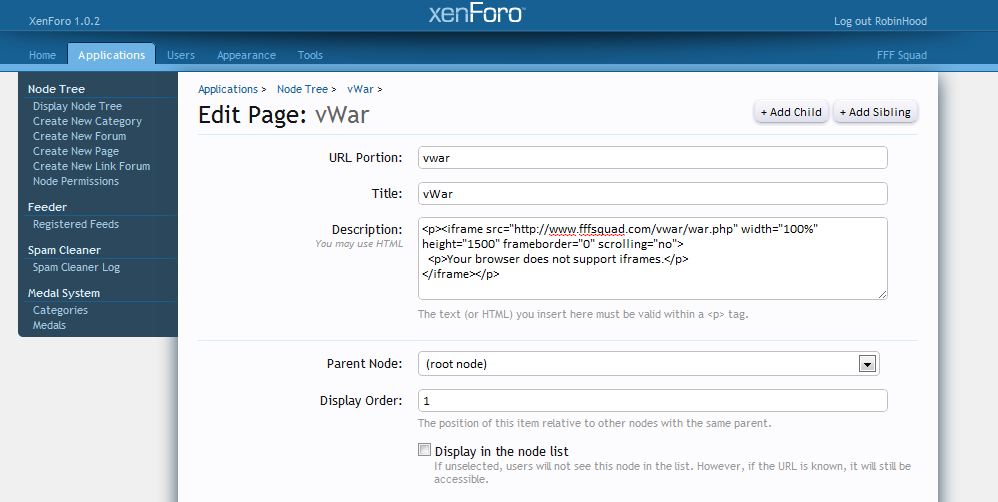
Task: Open the Spam Cleaner Log
Action: coord(76,267)
